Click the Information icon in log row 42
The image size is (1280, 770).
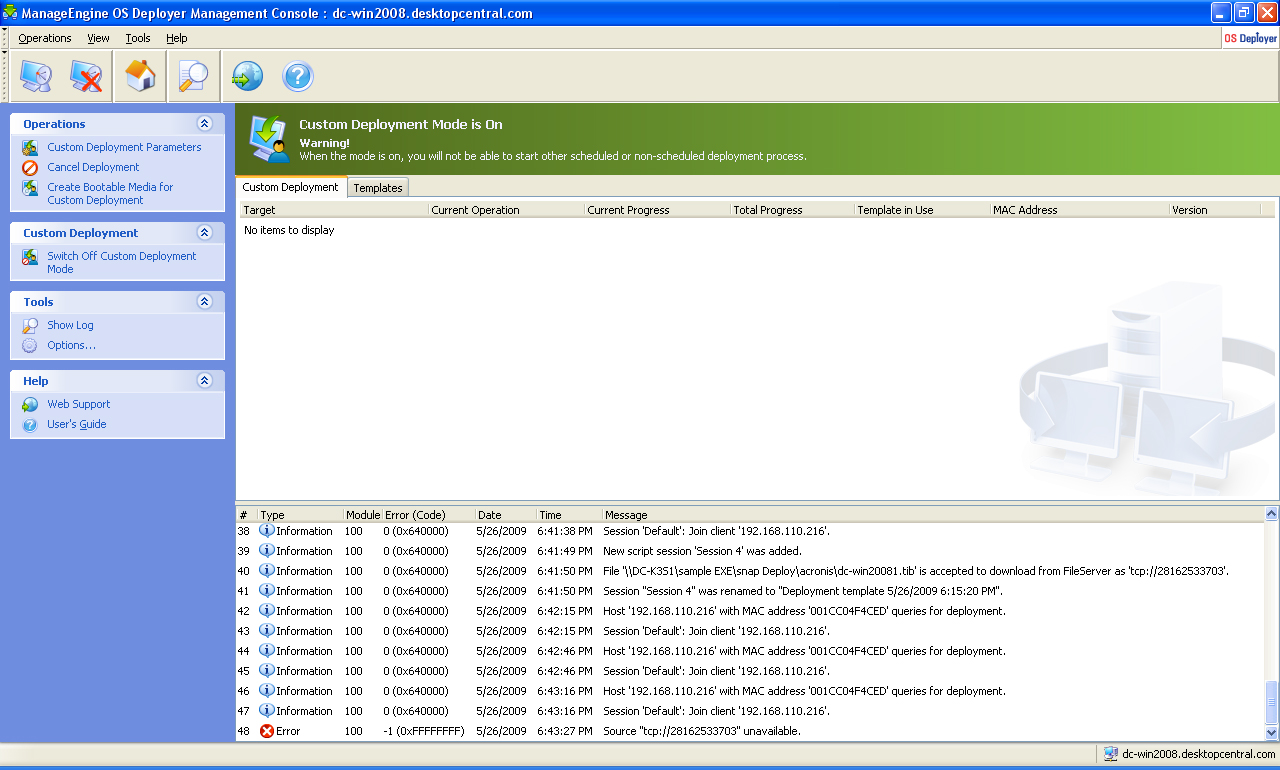[267, 611]
